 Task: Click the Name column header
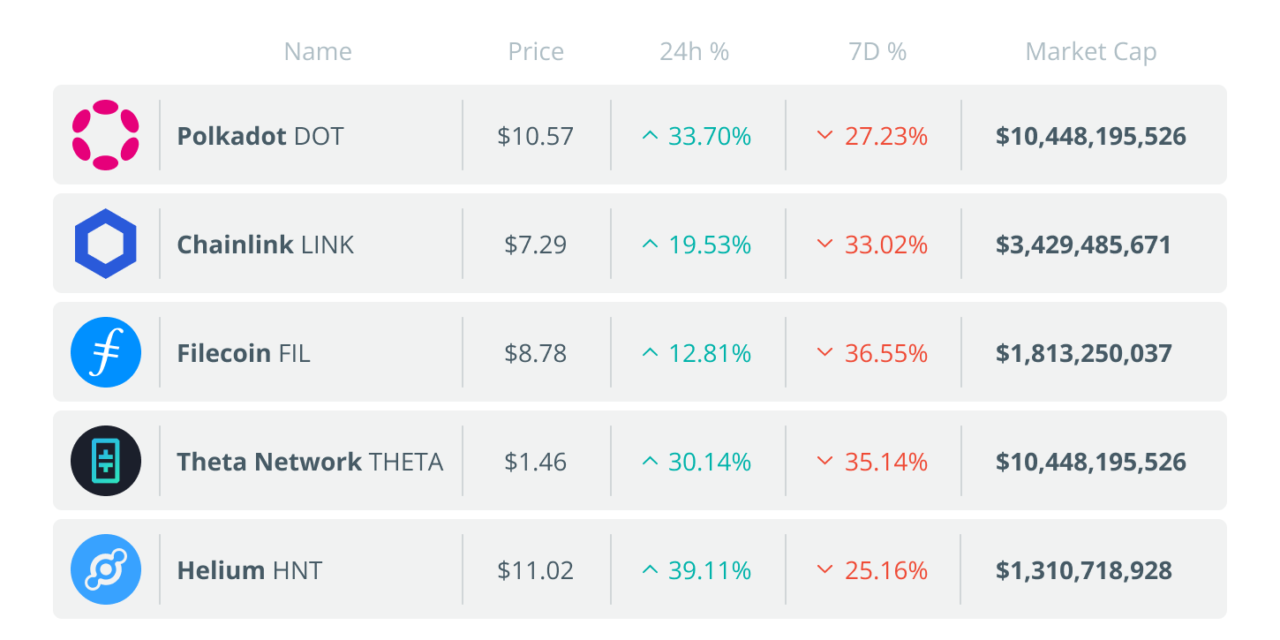(x=317, y=51)
